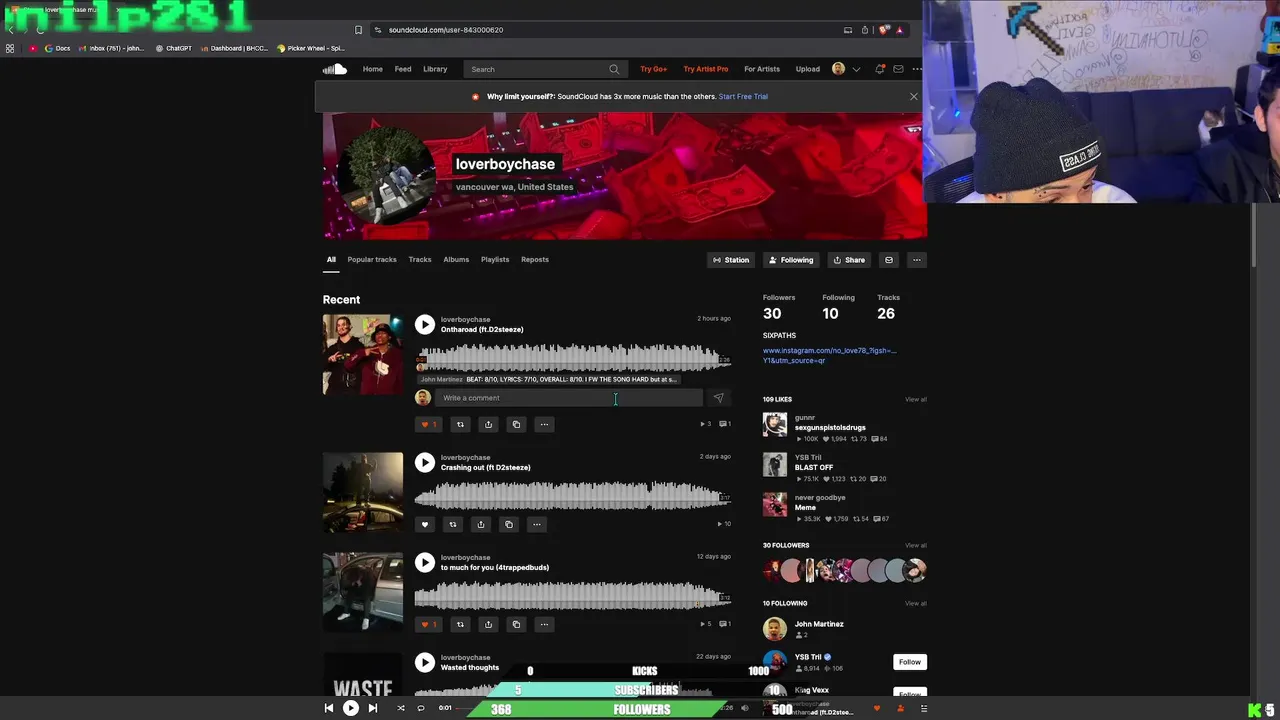
Task: Share to much for you track
Action: 488,624
